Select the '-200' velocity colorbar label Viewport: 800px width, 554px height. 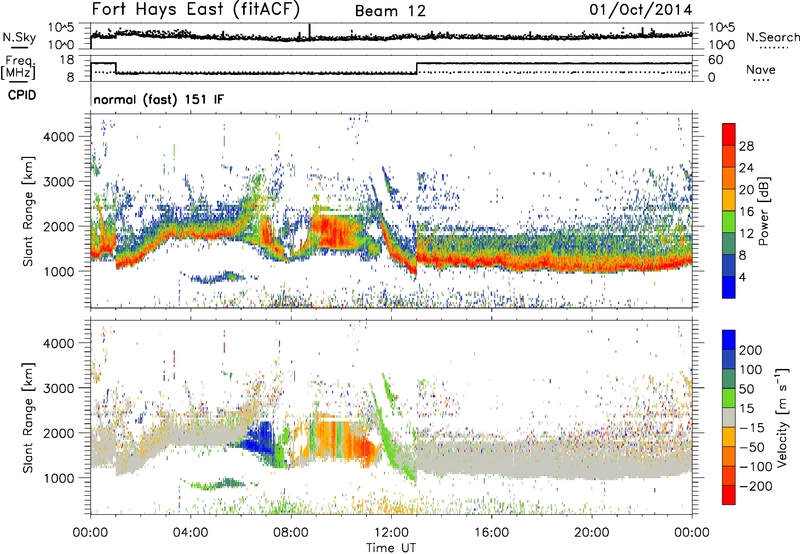click(x=755, y=486)
